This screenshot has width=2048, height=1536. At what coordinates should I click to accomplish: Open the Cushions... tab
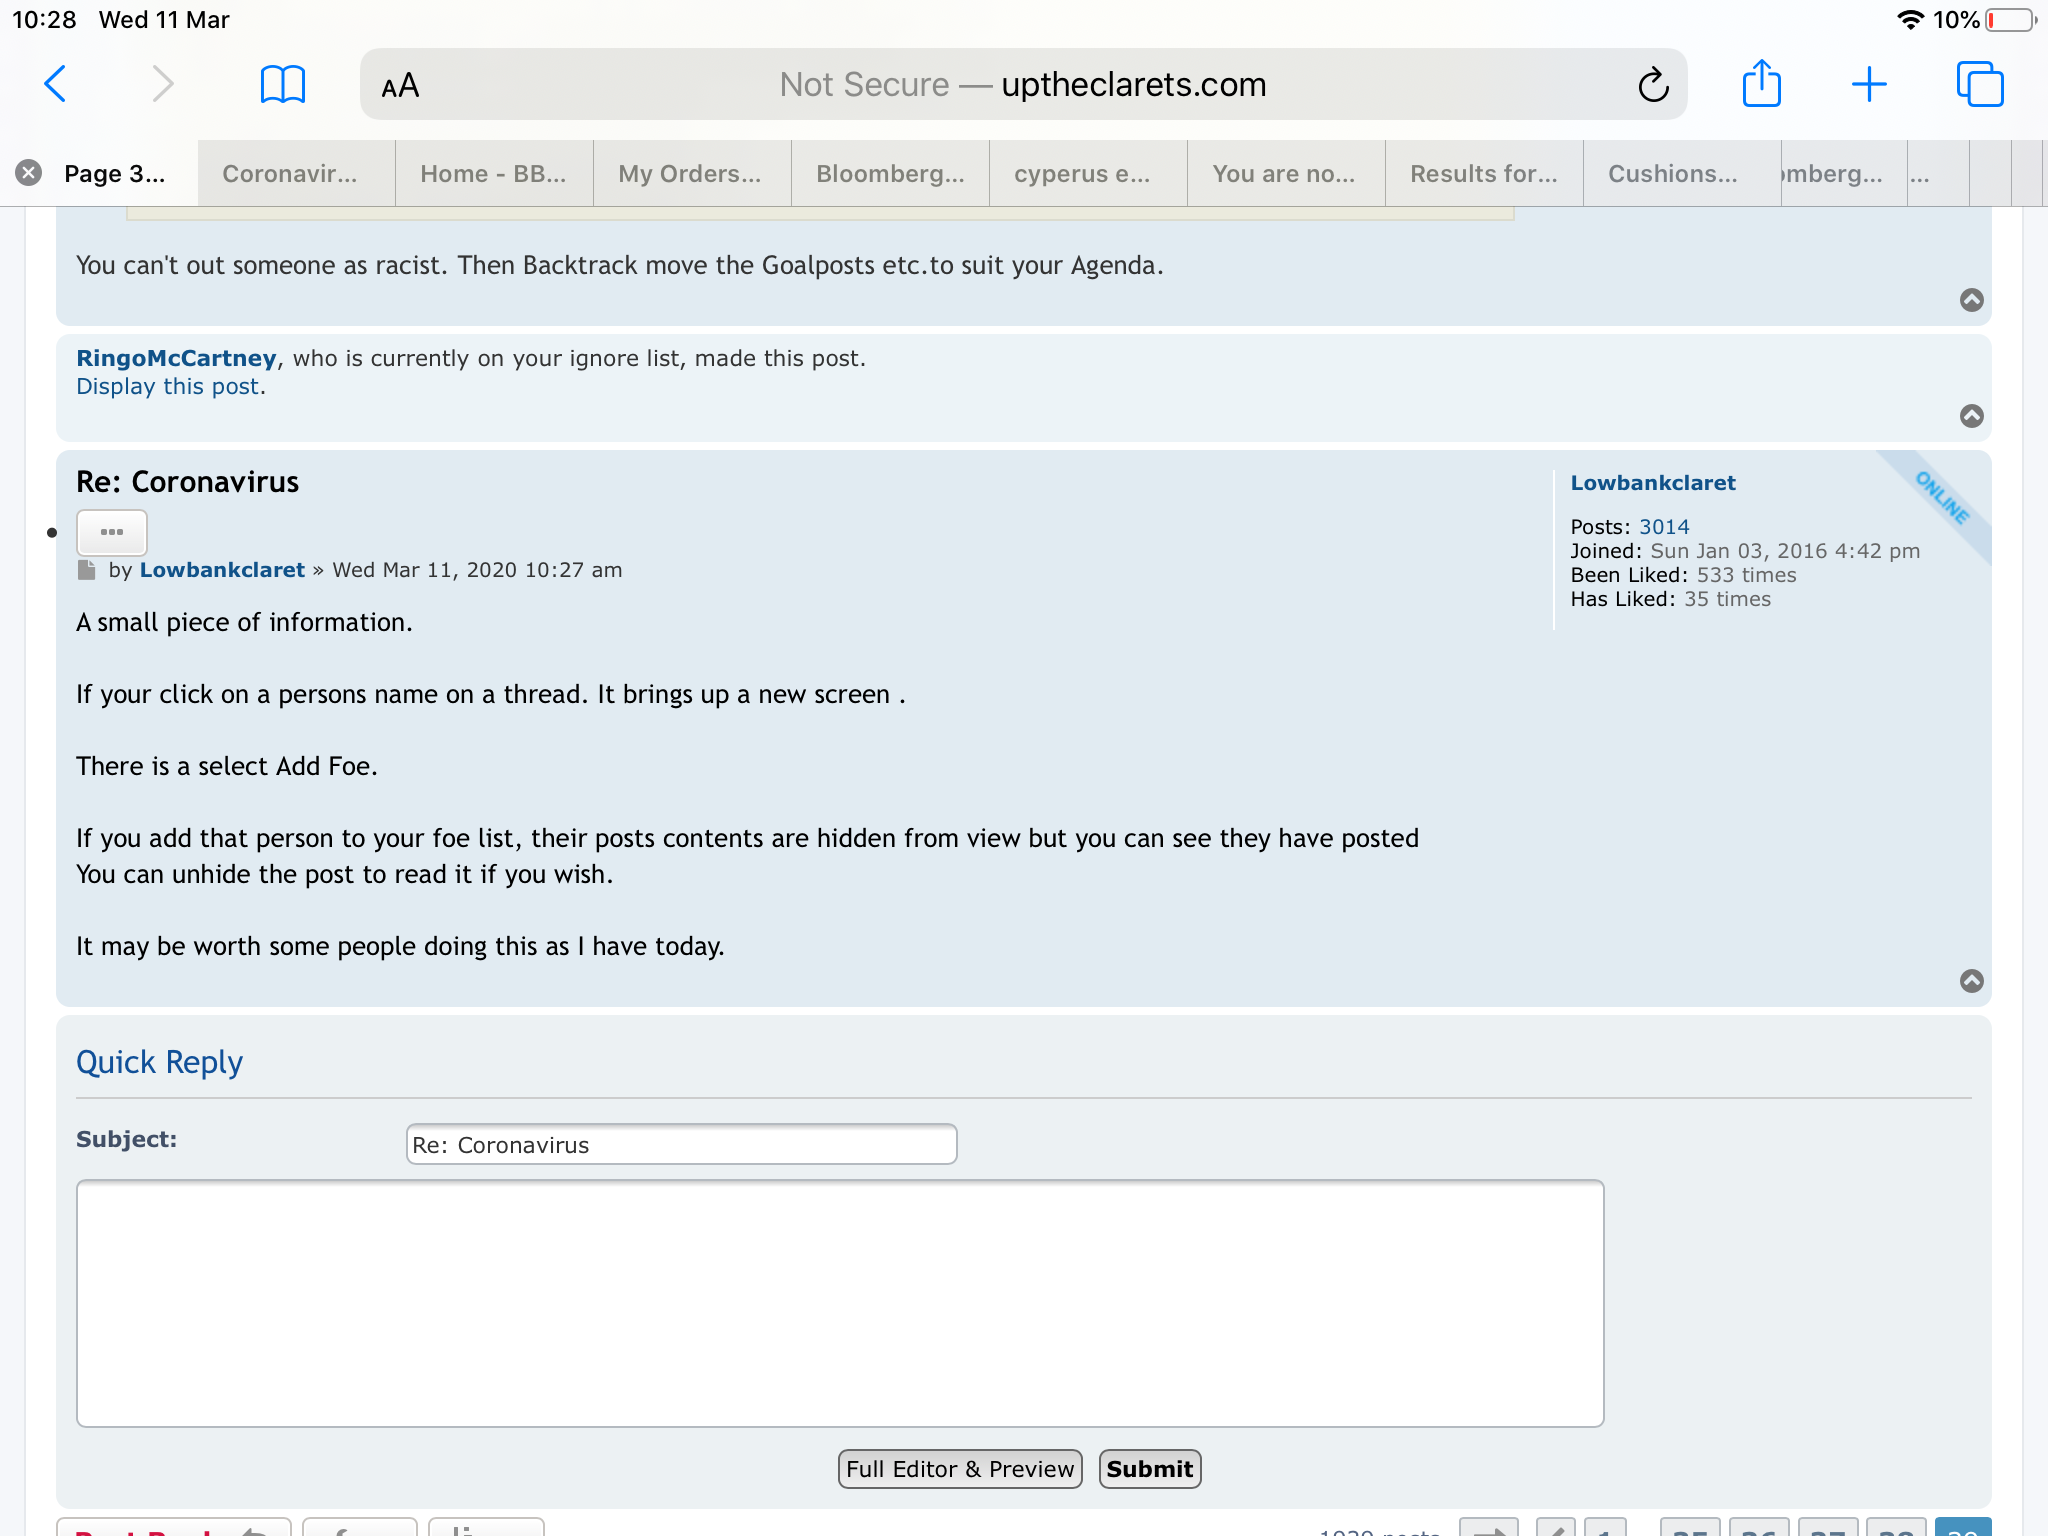coord(1672,174)
